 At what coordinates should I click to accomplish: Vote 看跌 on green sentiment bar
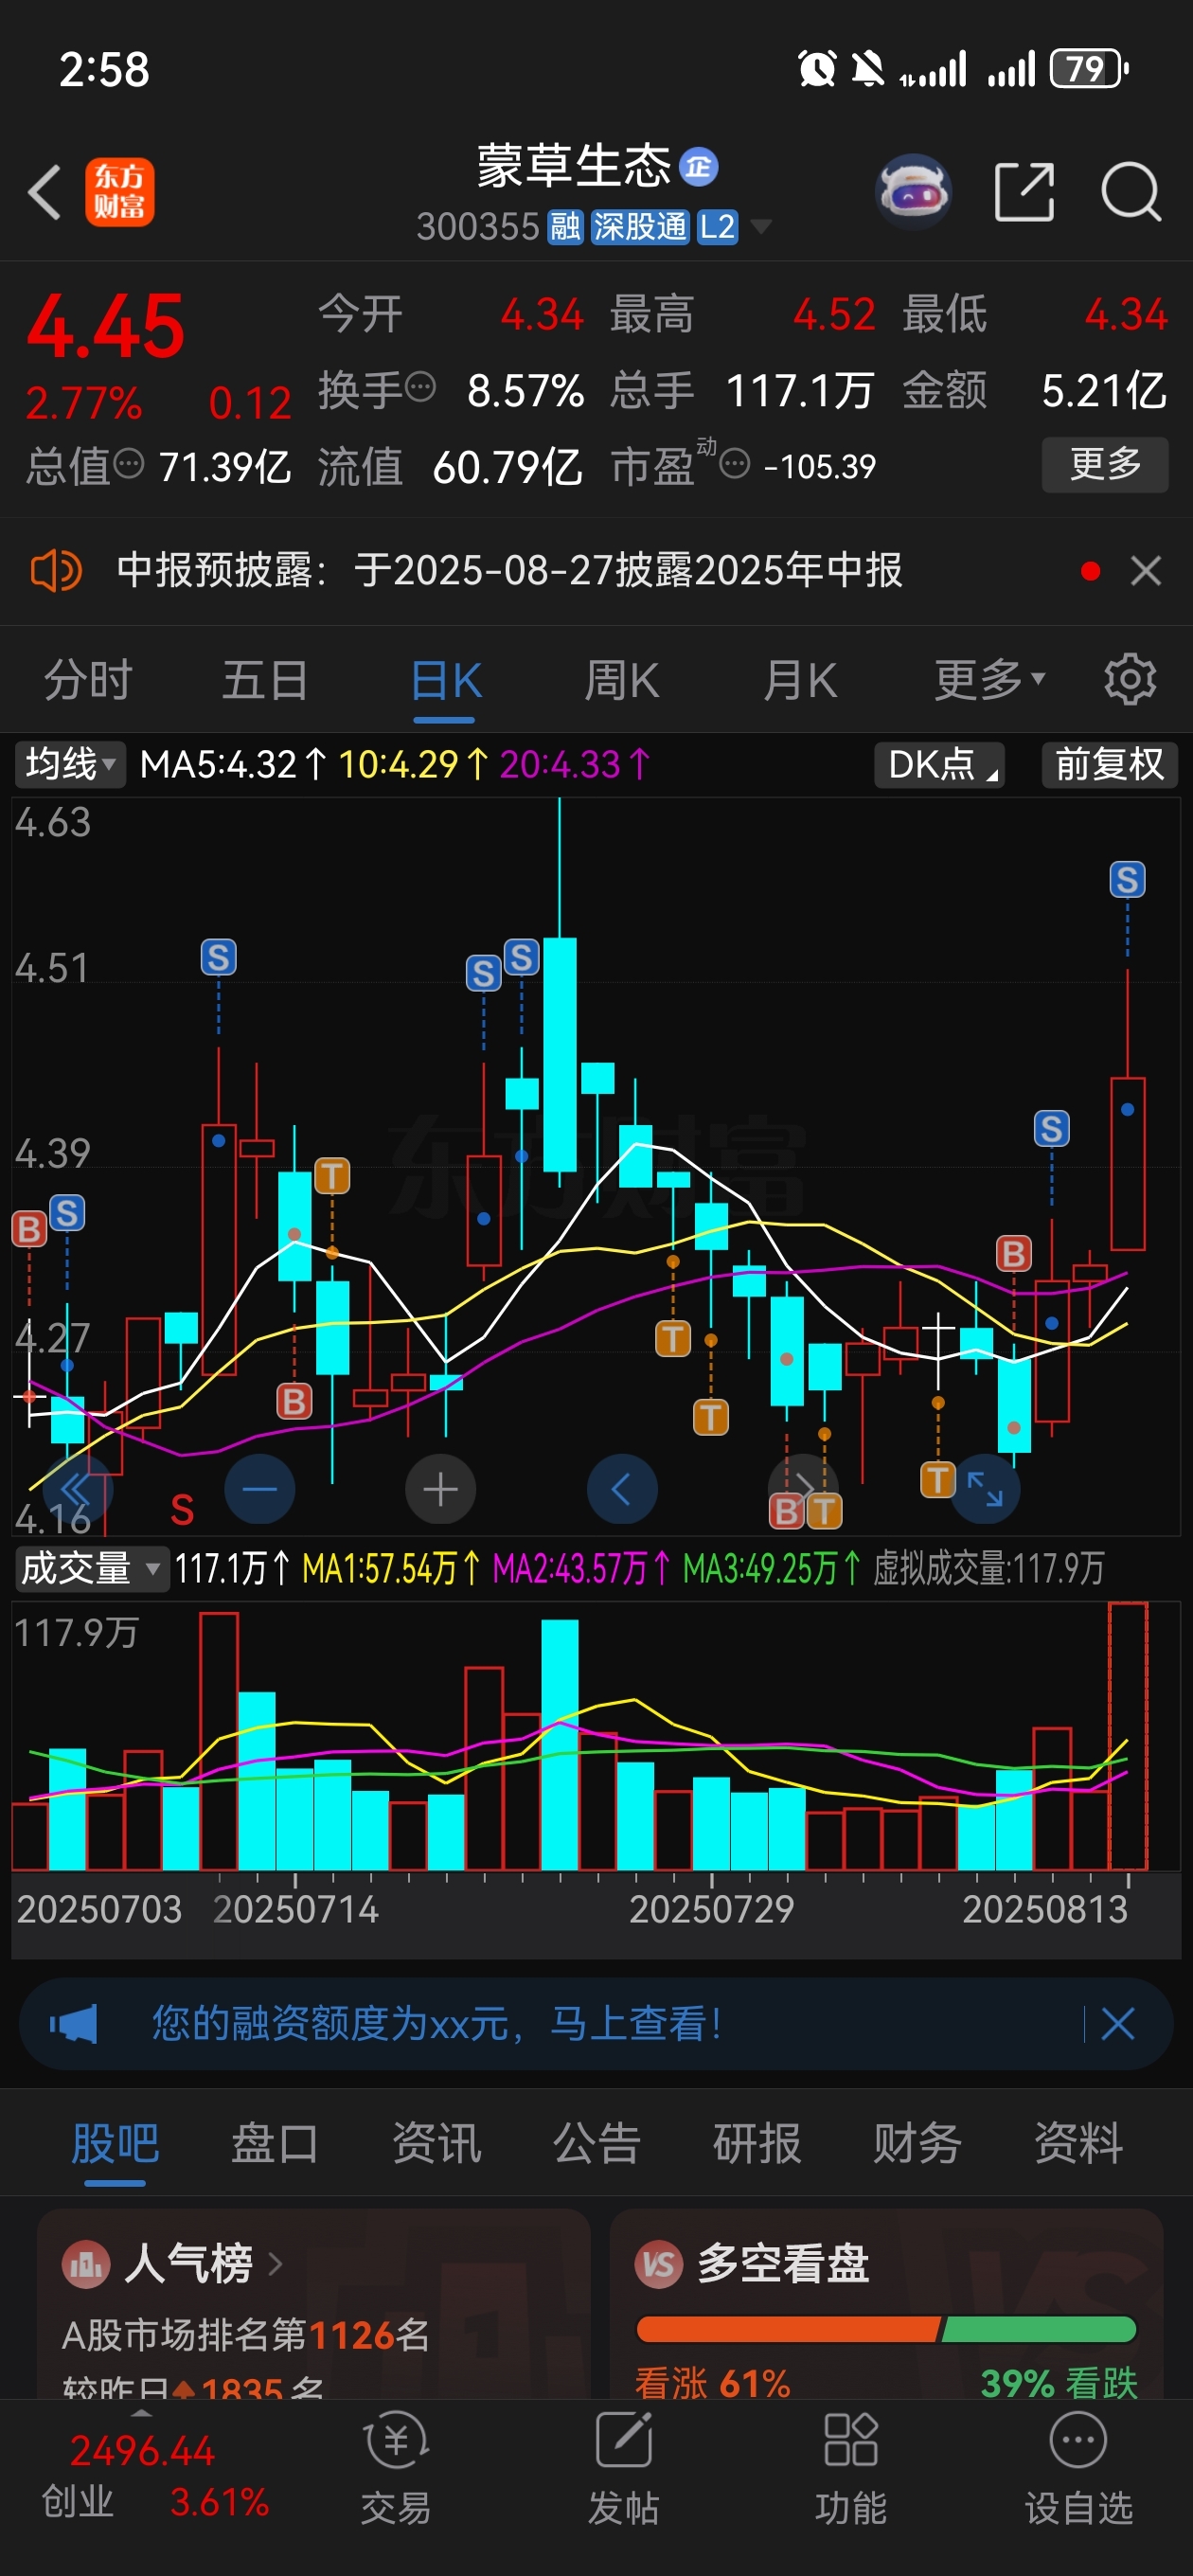pos(1040,2330)
